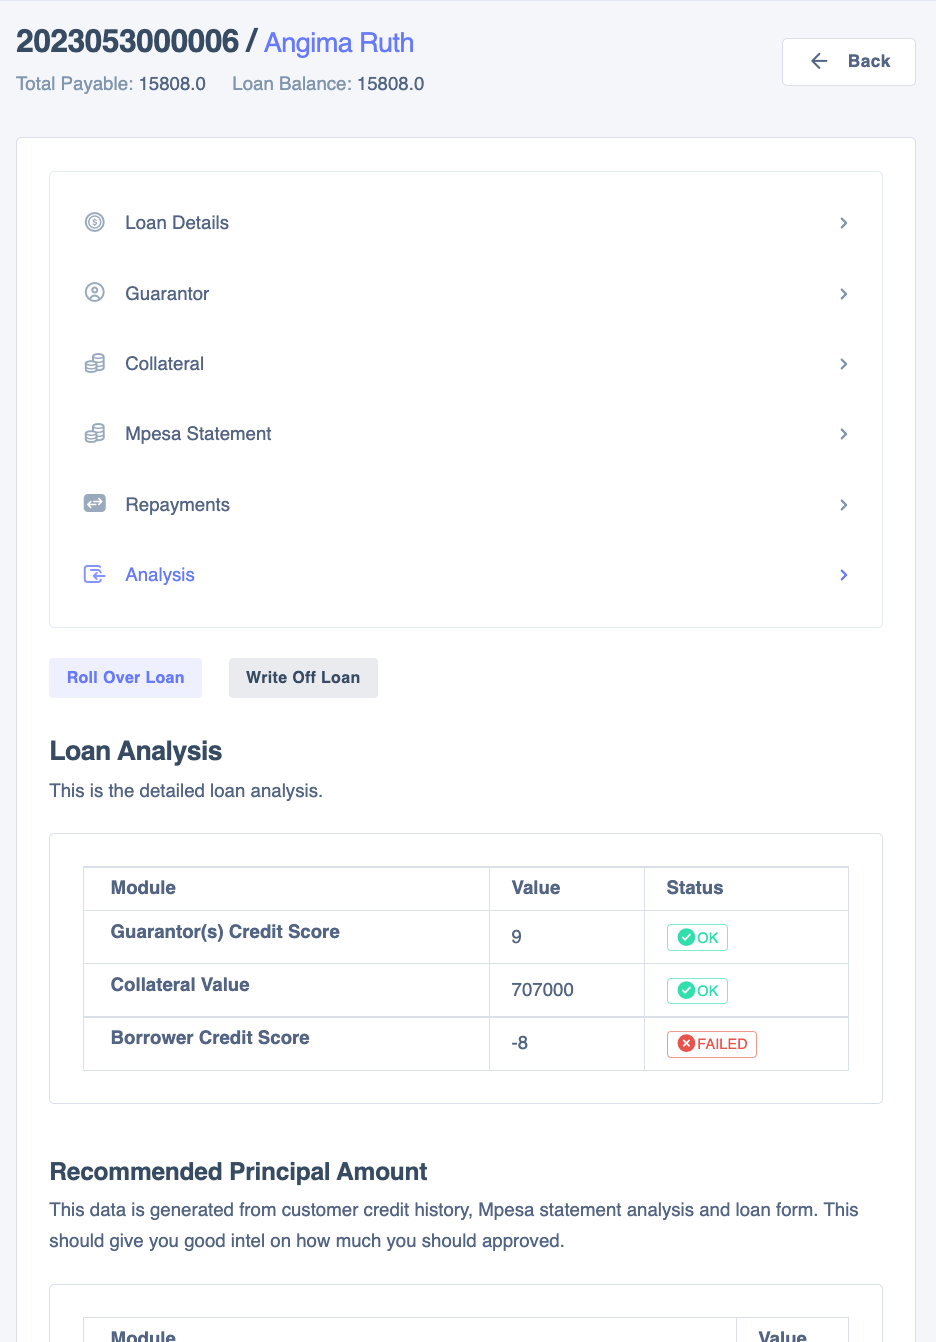
Task: Click the OK badge for Collateral Value
Action: pos(697,991)
